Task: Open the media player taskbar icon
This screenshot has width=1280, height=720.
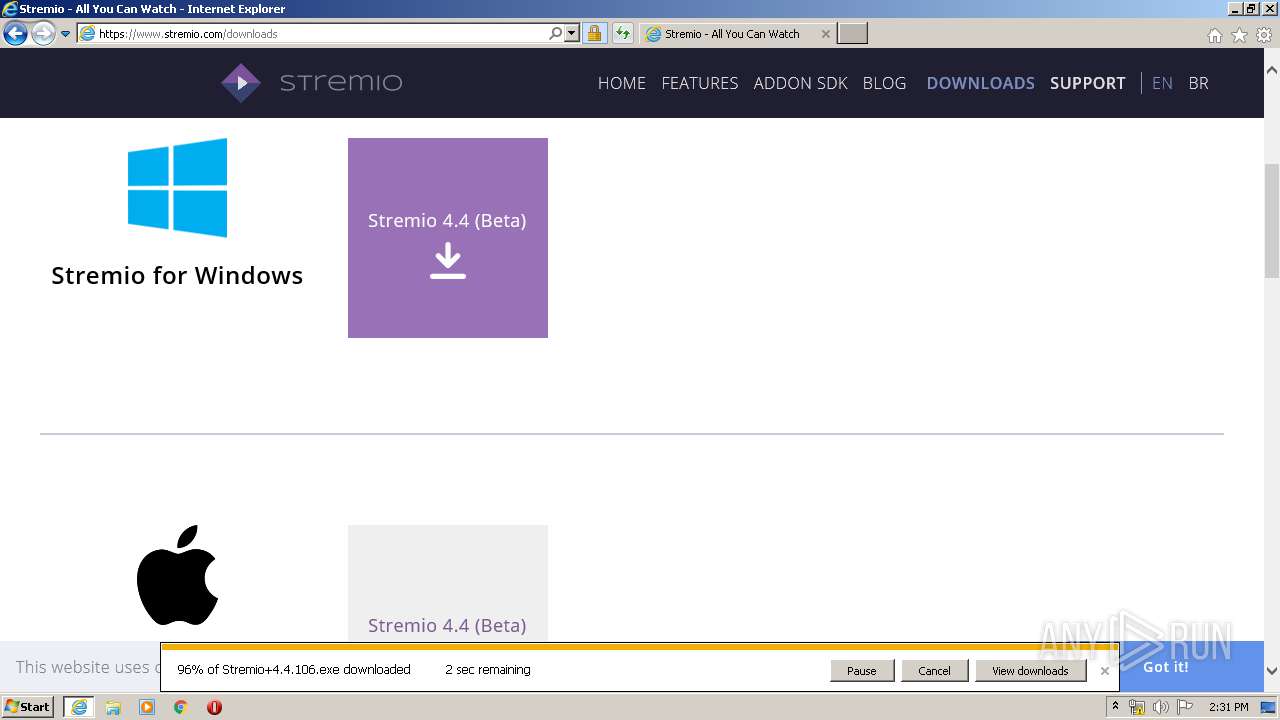Action: pyautogui.click(x=147, y=707)
